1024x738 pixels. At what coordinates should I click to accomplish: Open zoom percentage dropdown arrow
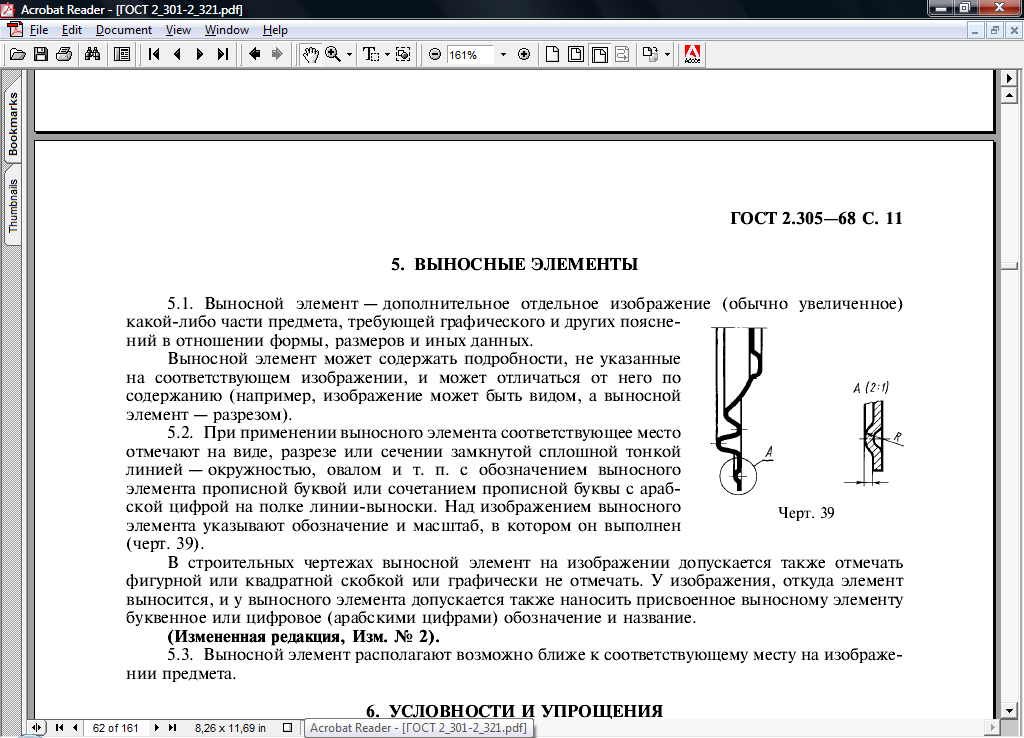pos(503,55)
